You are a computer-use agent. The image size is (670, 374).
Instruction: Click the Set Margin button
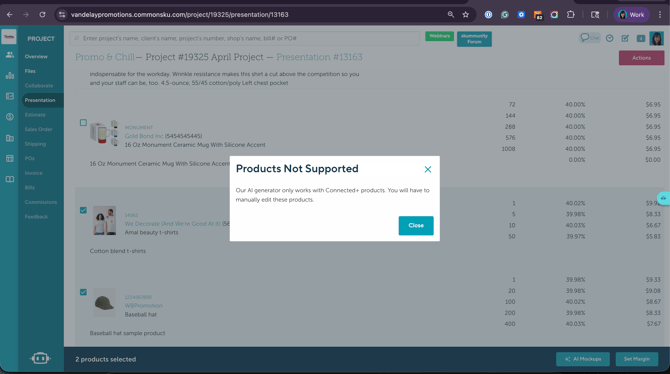click(x=637, y=359)
